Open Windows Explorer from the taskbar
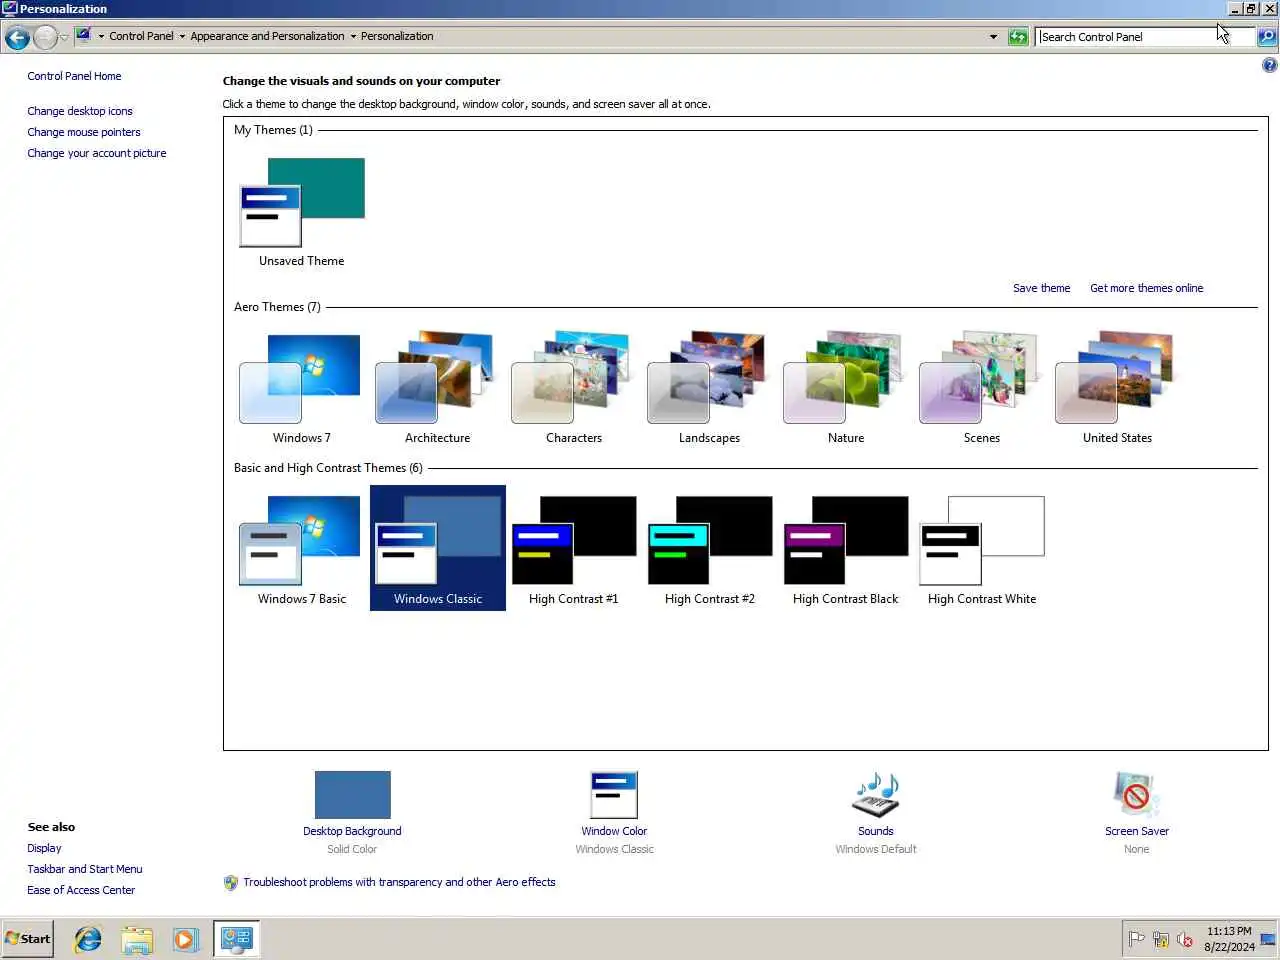The height and width of the screenshot is (960, 1280). (x=137, y=939)
